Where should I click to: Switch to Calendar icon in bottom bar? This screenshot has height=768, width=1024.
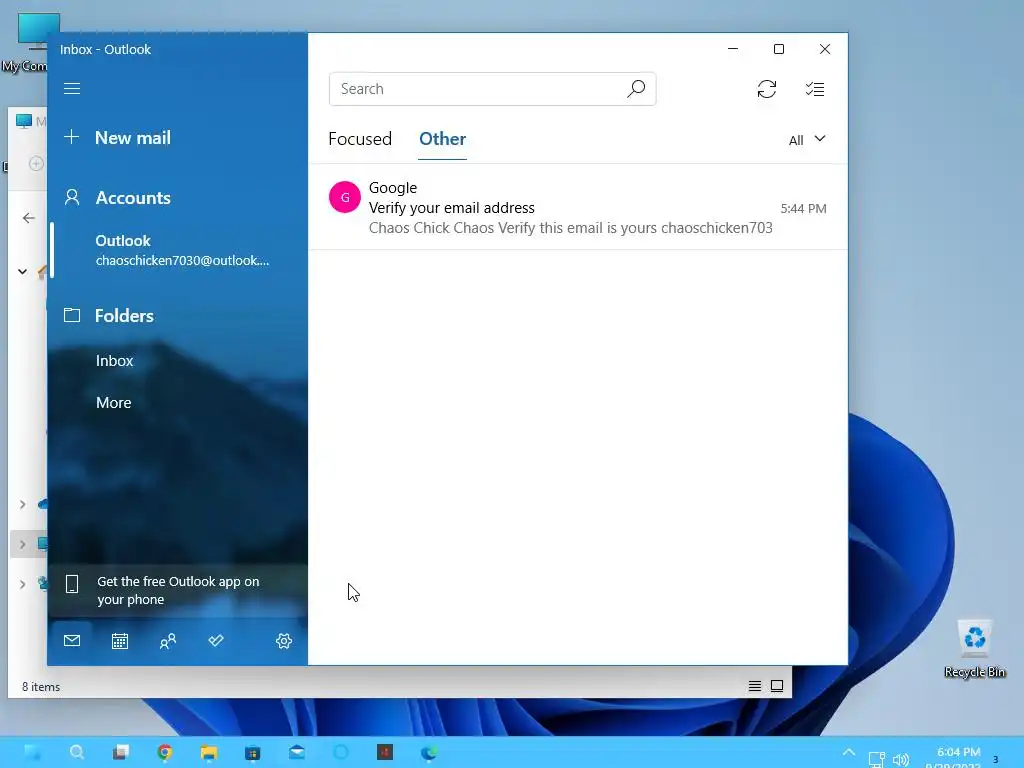tap(120, 641)
